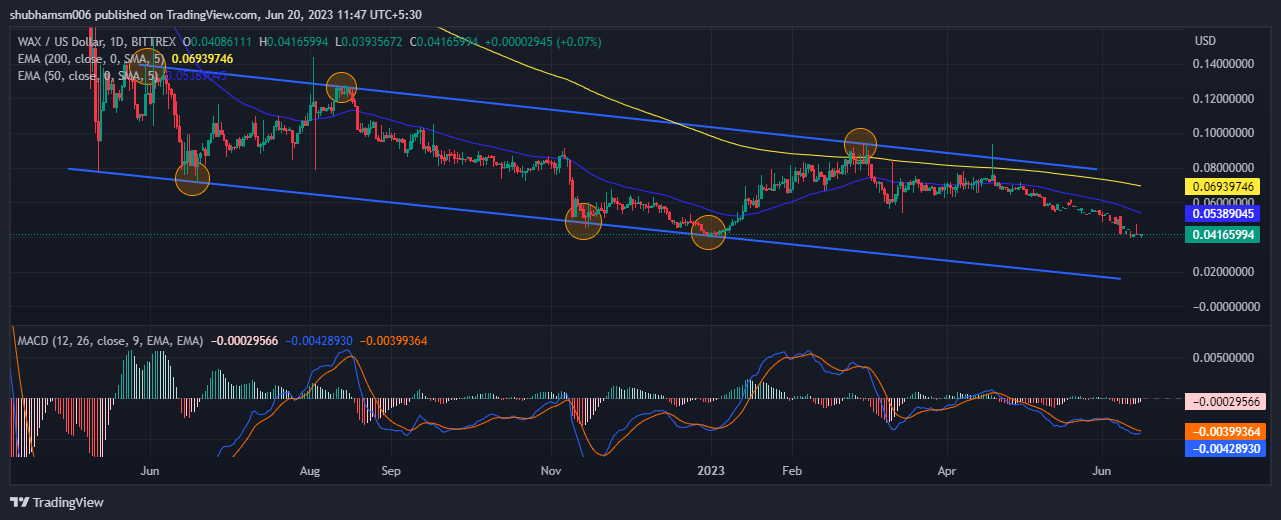Click the Feb label on the time axis
Screen dimensions: 1281x520
pyautogui.click(x=792, y=469)
